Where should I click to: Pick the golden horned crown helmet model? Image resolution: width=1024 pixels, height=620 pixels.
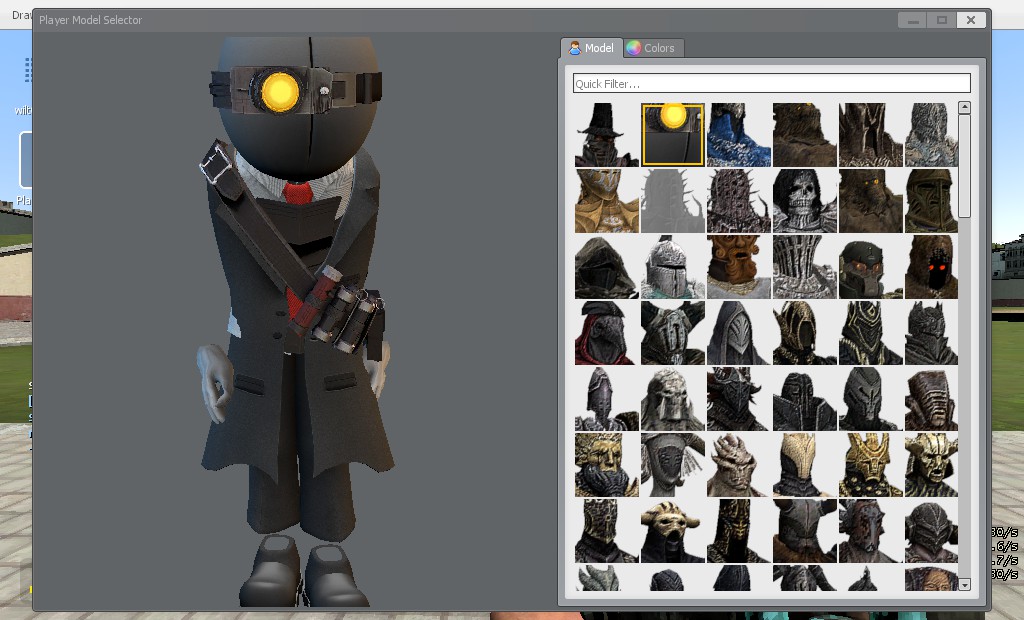click(x=871, y=465)
